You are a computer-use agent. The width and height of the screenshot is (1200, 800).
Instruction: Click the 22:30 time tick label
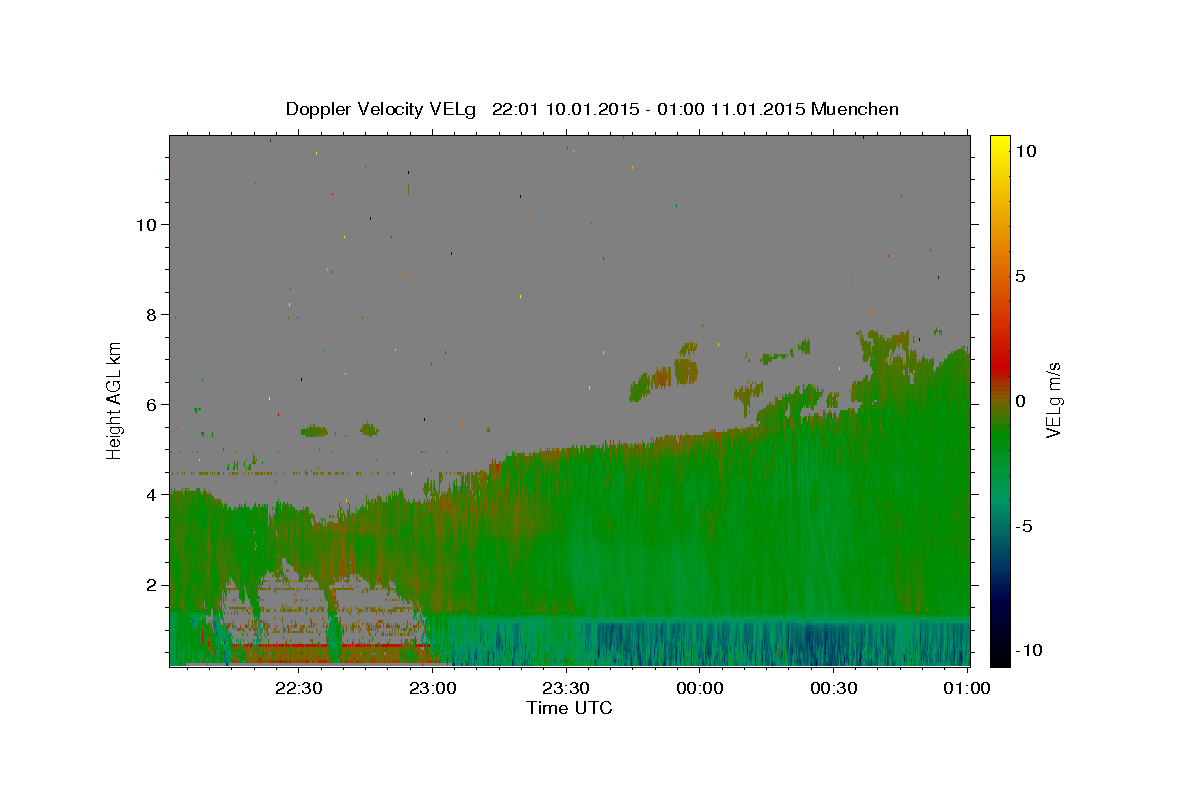(x=299, y=688)
